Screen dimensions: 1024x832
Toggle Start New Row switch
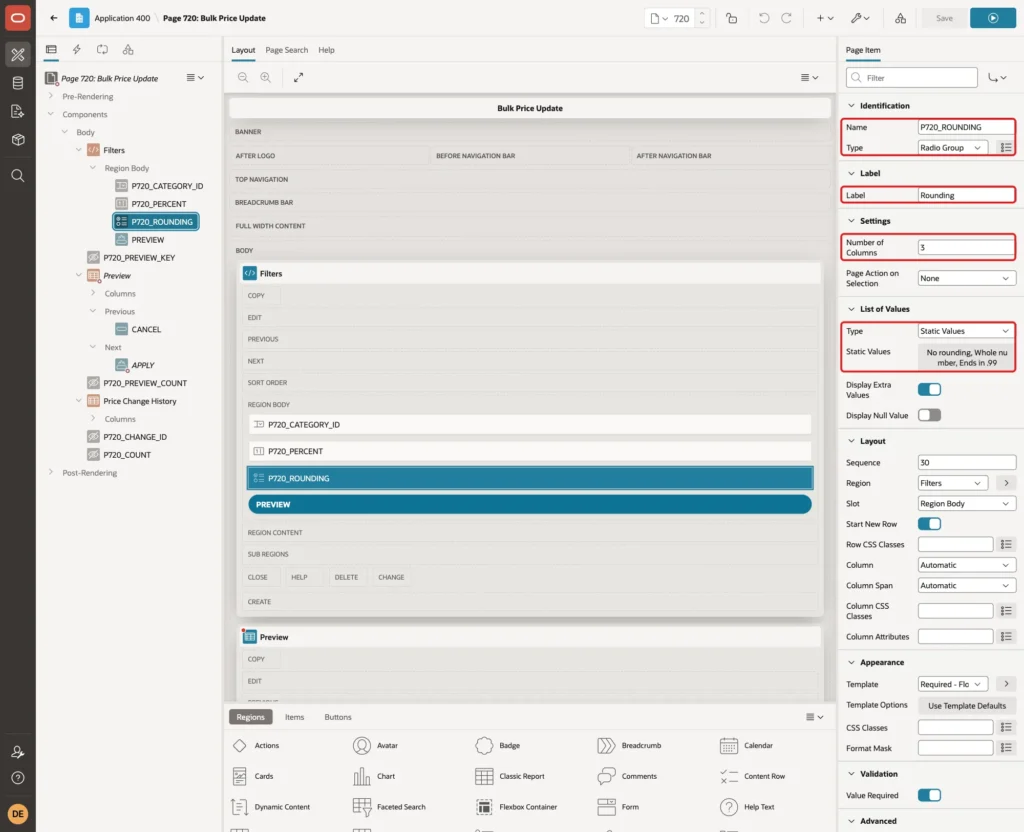pos(929,524)
